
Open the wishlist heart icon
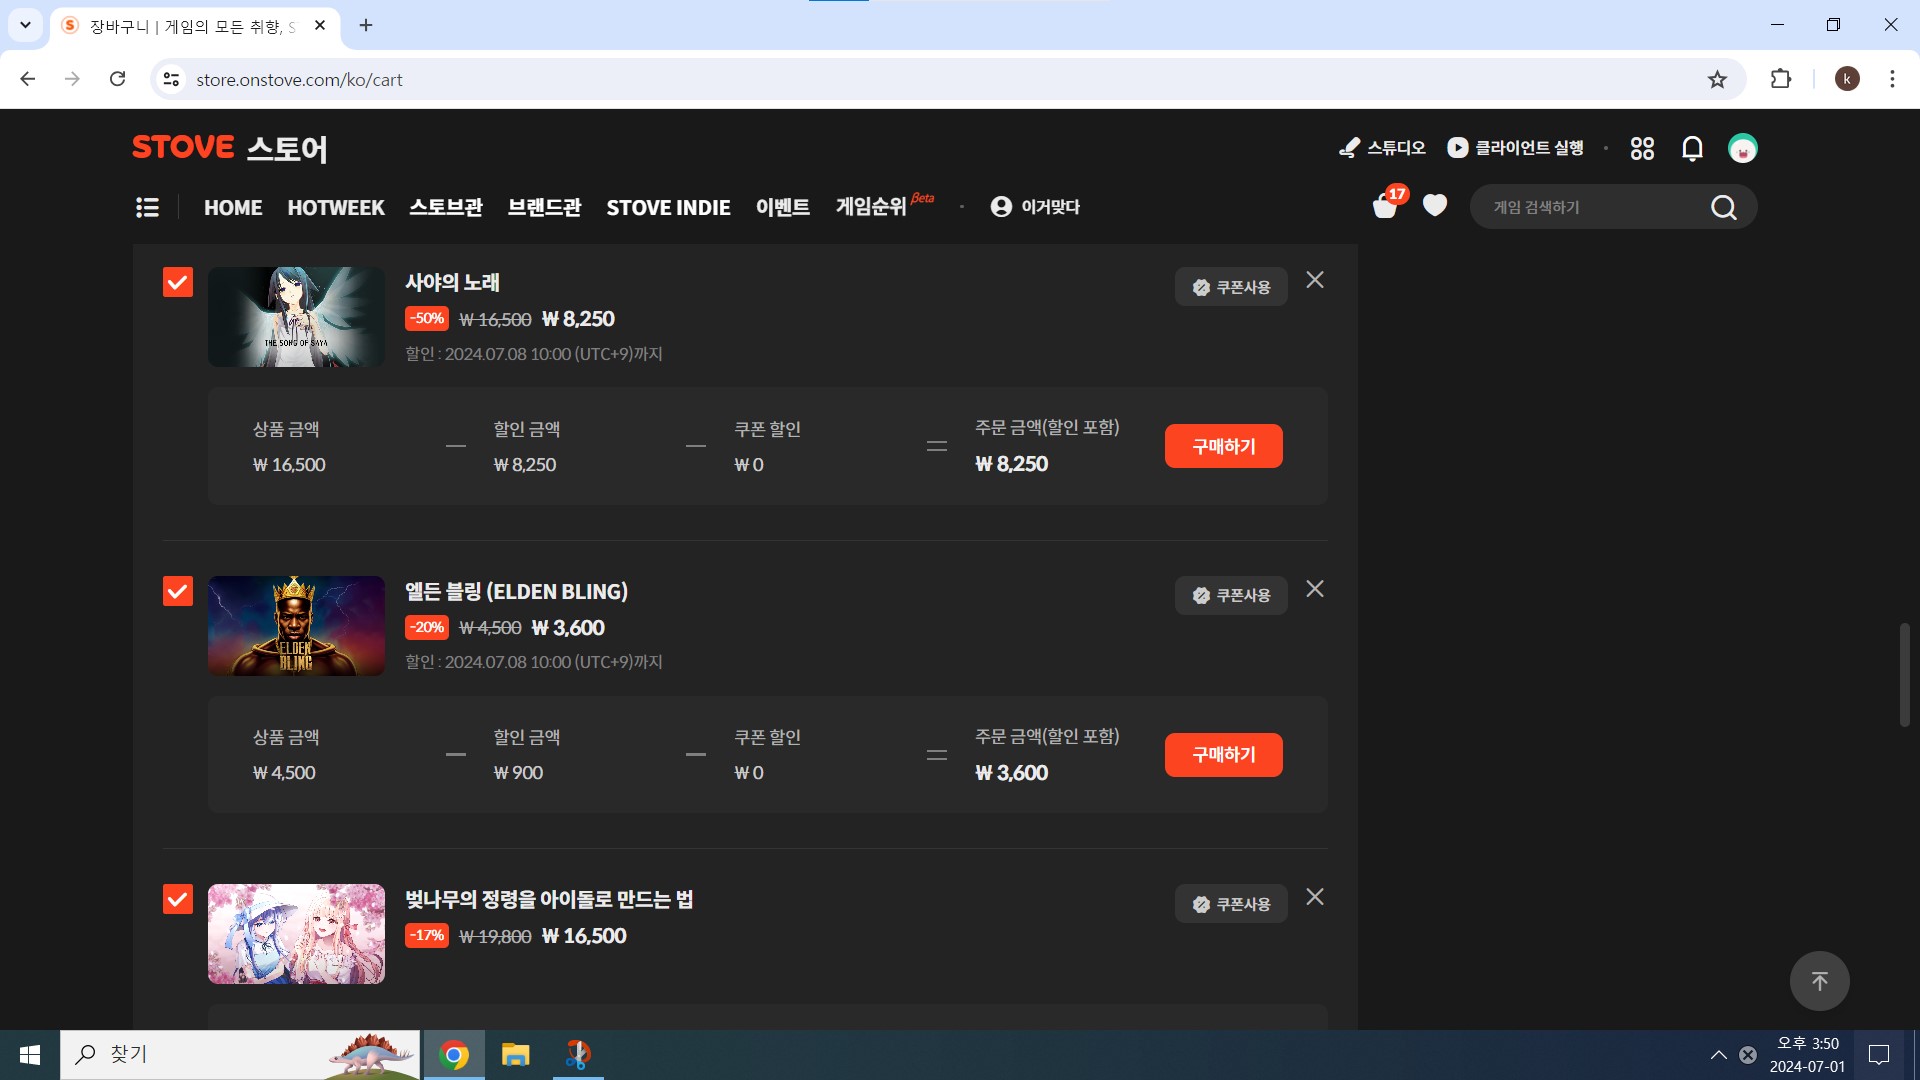coord(1435,205)
